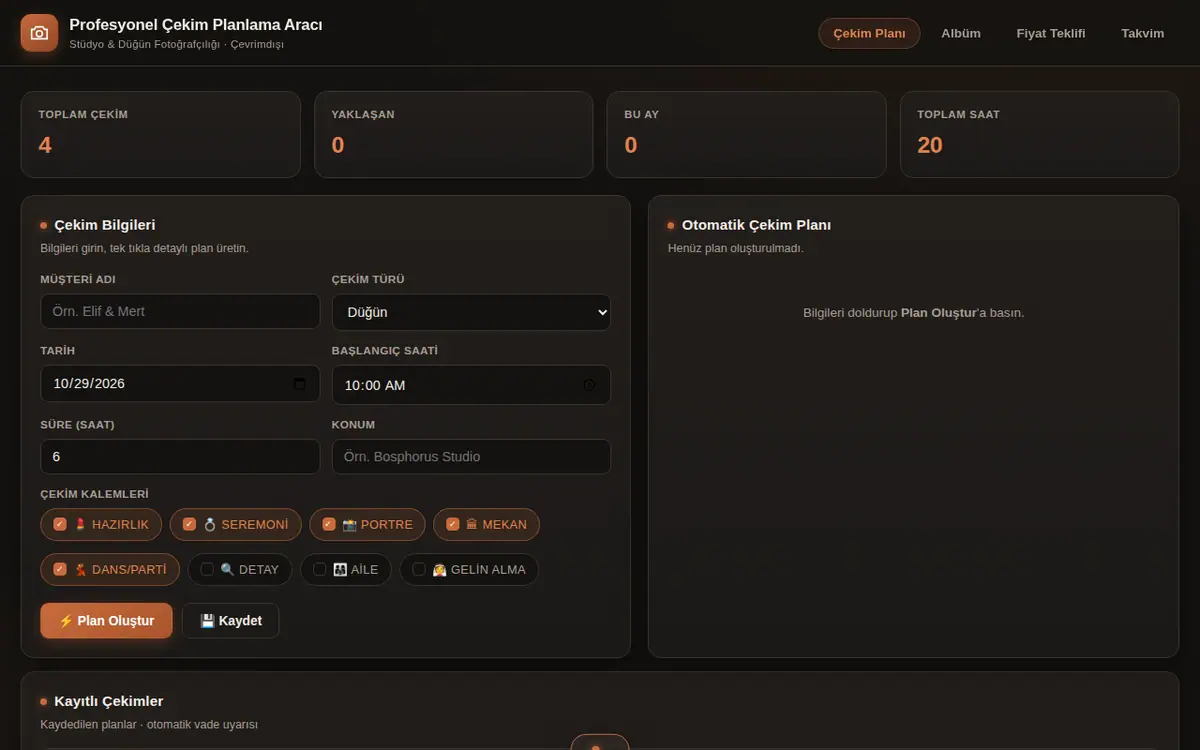Screen dimensions: 1200x750
Task: Open the clock icon in Başlangıç Saati field
Action: 589,385
